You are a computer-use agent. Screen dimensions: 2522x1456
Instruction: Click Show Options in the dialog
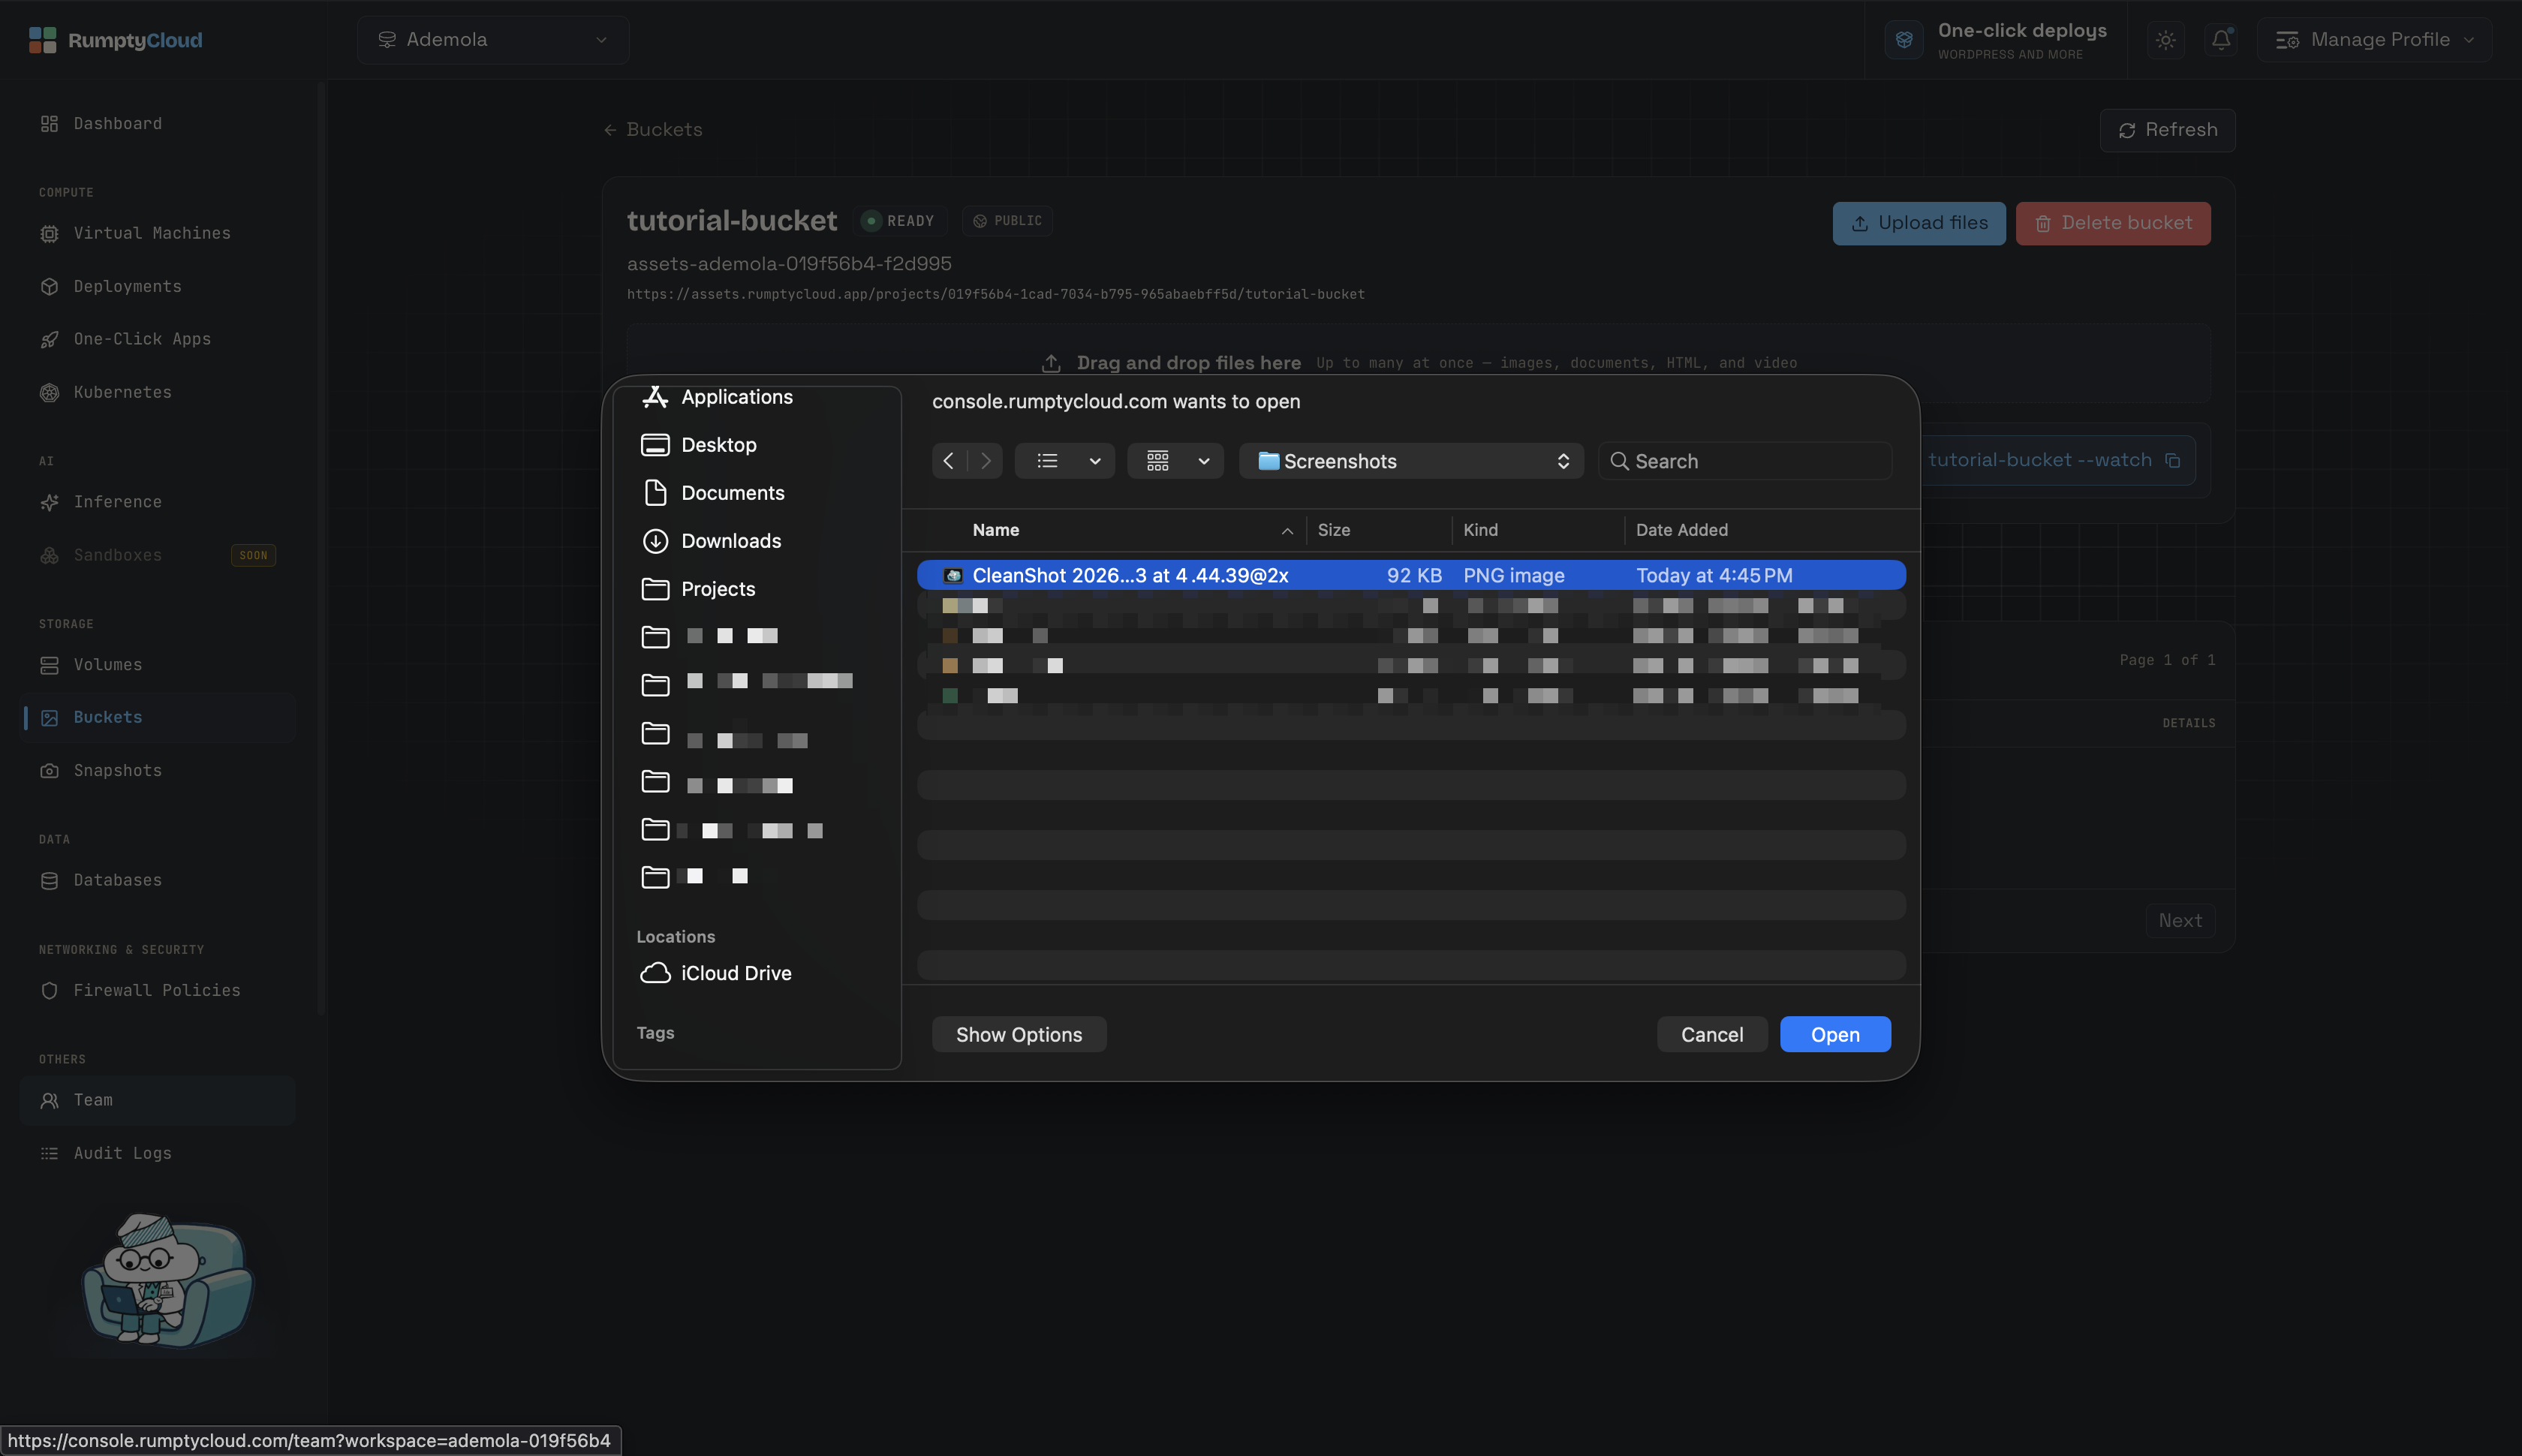pos(1019,1034)
